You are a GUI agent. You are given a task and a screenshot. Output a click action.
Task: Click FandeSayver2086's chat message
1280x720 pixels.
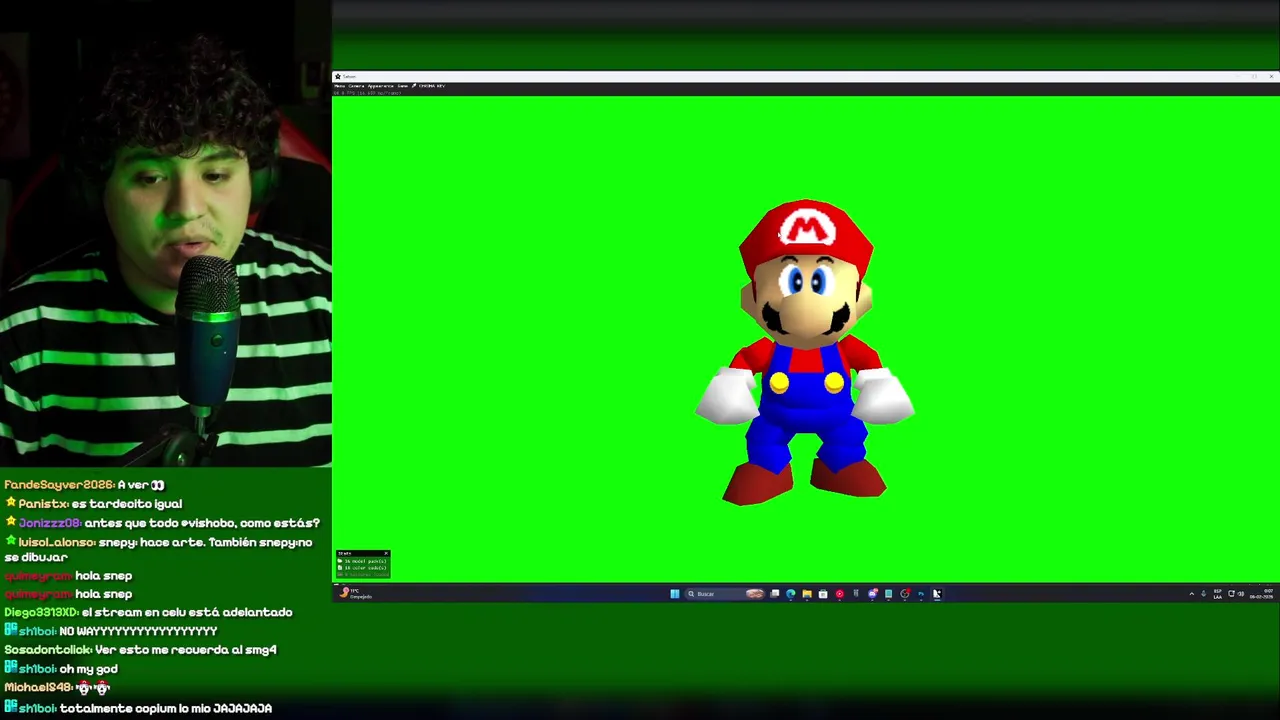click(84, 485)
